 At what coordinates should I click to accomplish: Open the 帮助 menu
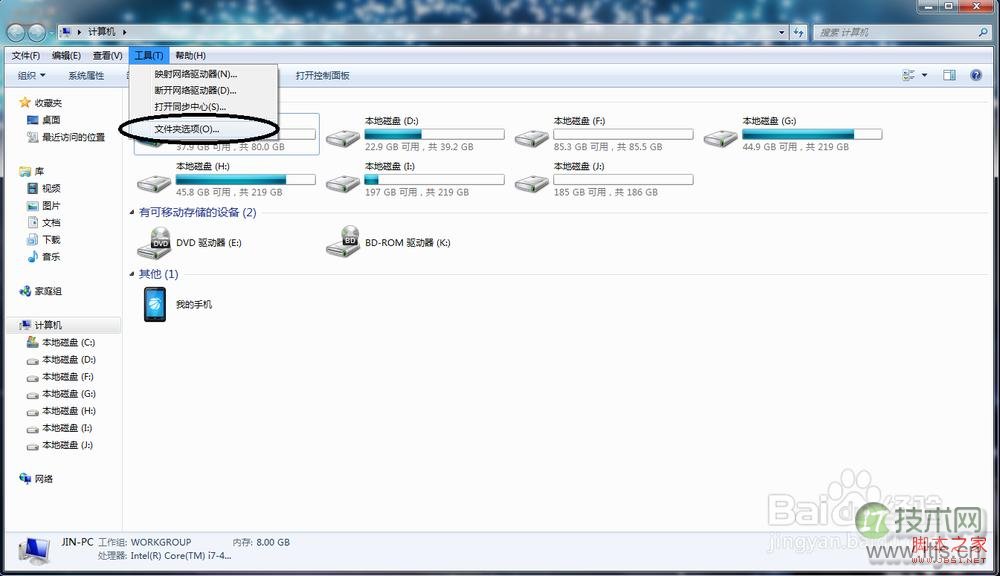pos(190,55)
